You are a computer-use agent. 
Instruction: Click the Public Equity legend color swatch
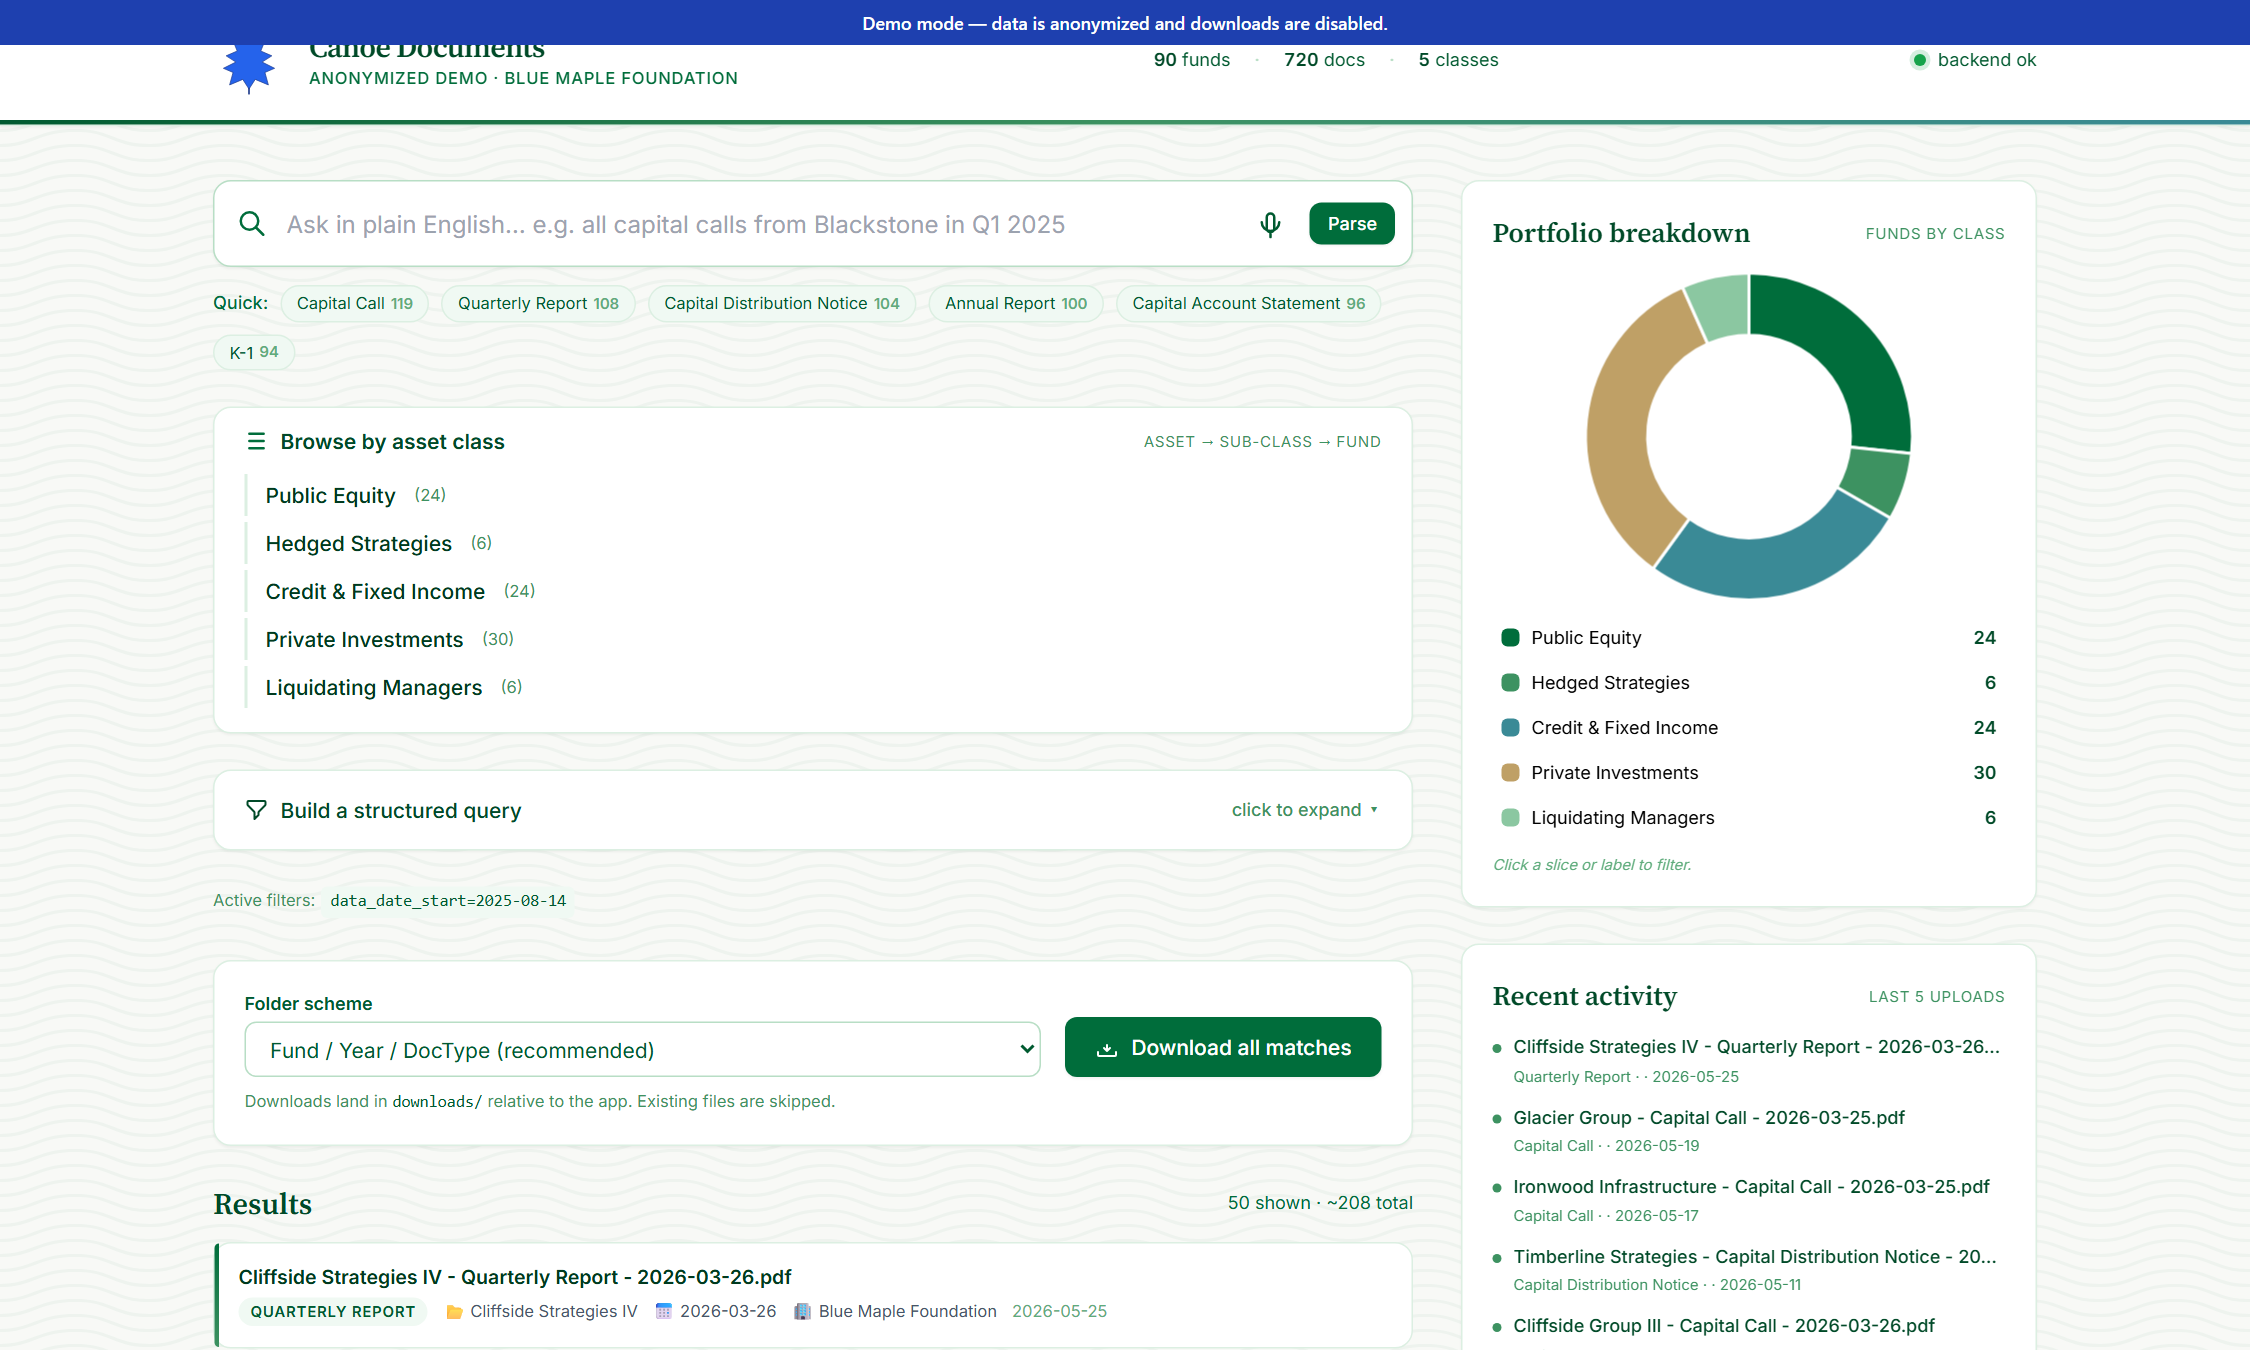click(1510, 638)
